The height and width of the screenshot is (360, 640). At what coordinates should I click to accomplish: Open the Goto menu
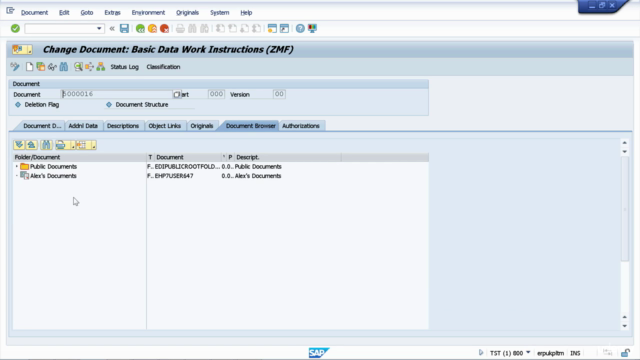(x=87, y=13)
